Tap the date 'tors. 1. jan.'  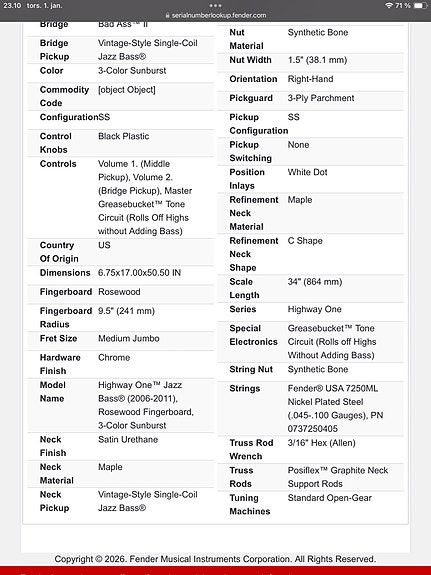[x=44, y=6]
